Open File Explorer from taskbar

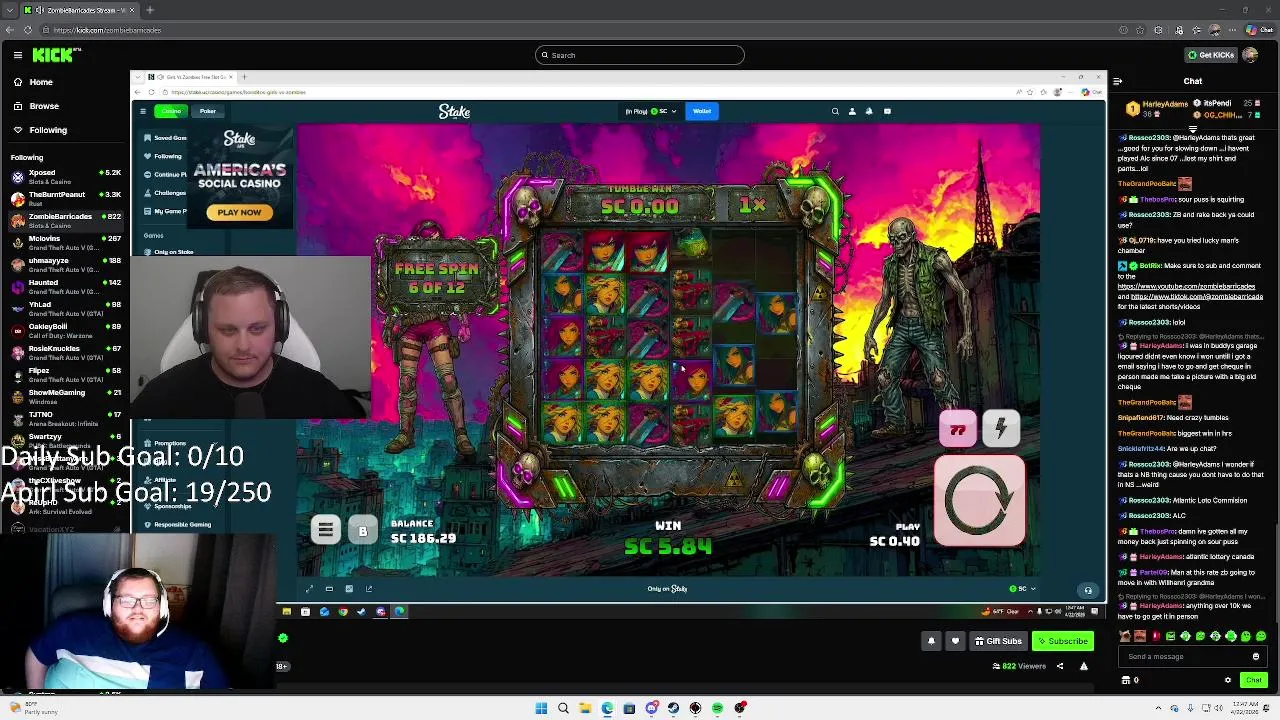coord(585,708)
